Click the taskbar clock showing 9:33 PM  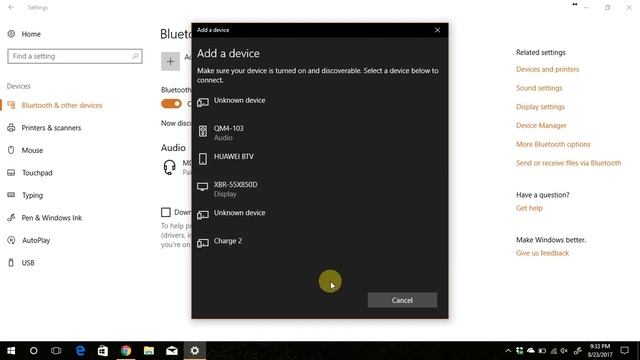pyautogui.click(x=600, y=351)
